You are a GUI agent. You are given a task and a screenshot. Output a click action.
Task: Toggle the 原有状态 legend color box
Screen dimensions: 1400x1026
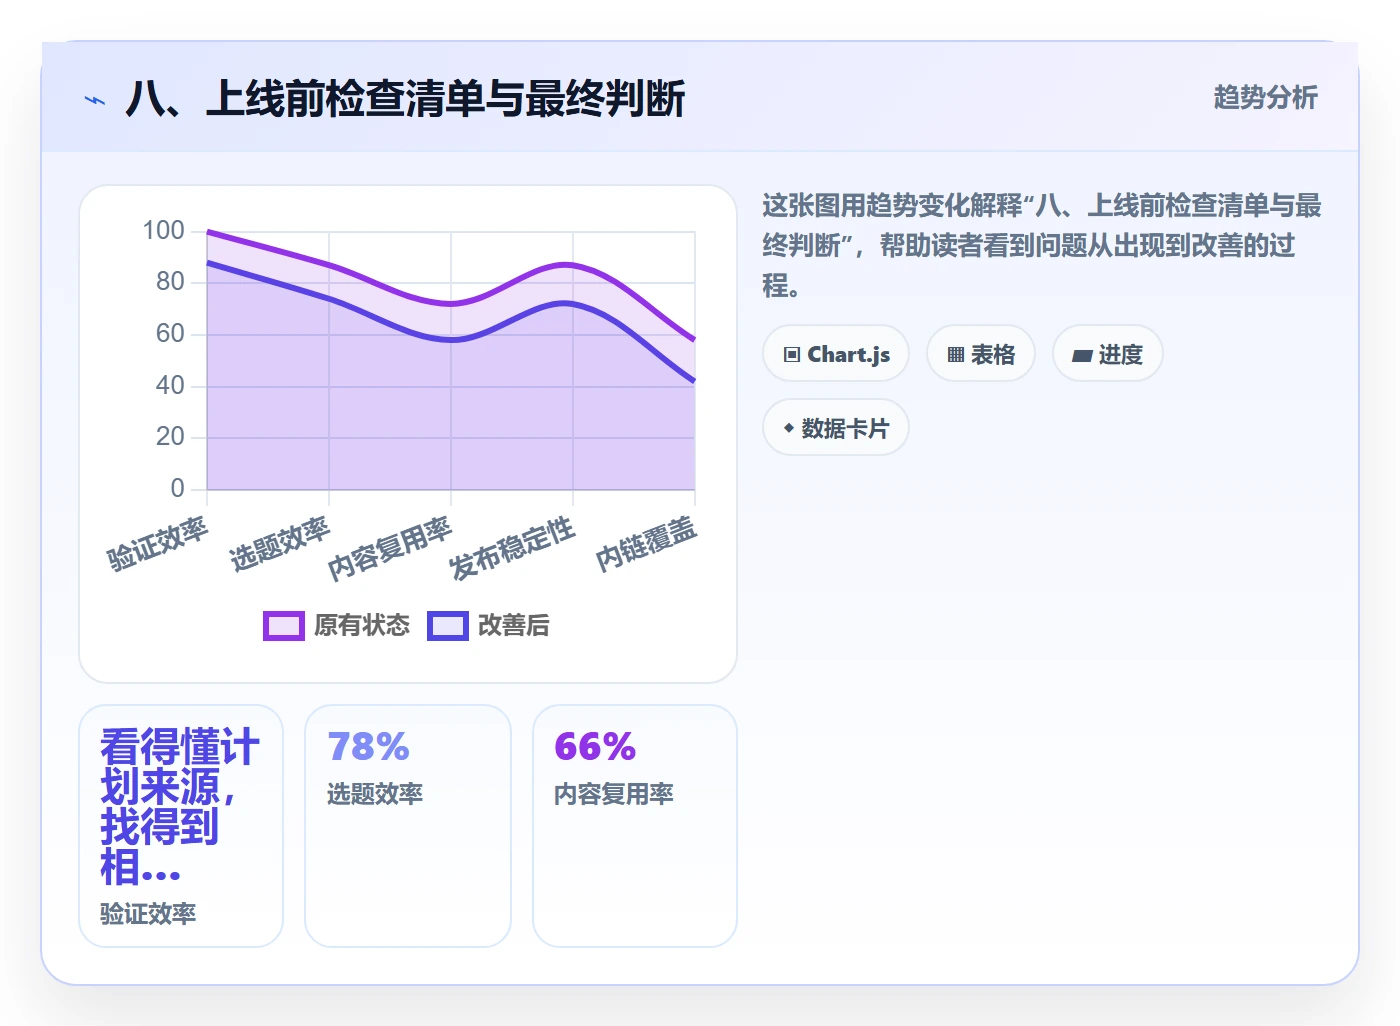[x=284, y=626]
